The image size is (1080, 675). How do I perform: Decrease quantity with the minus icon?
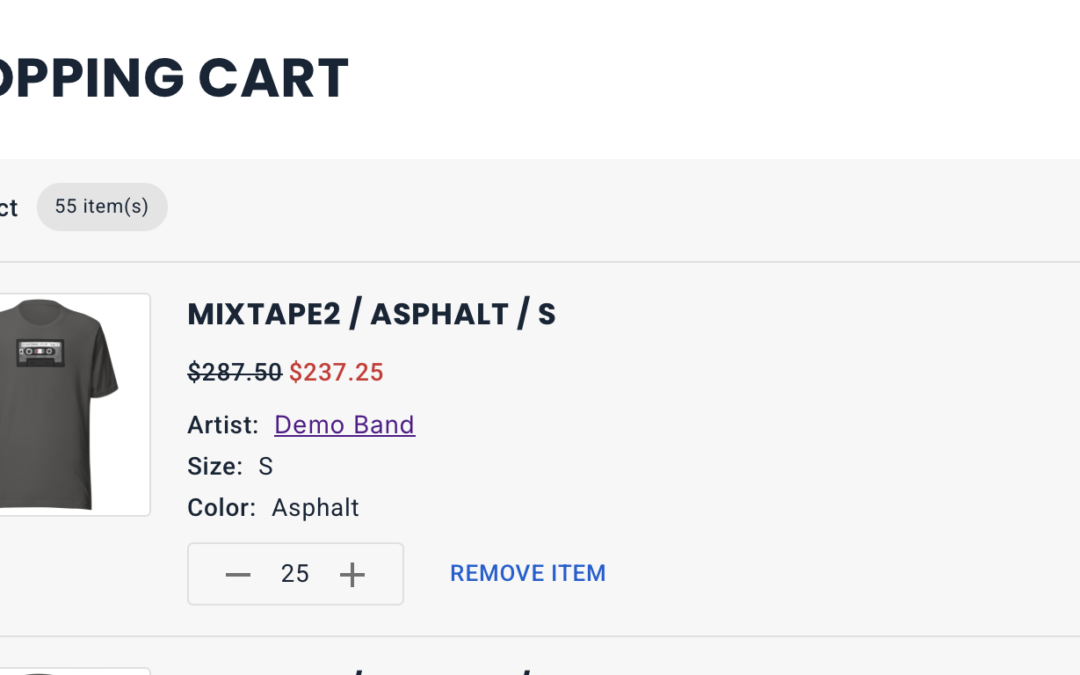click(238, 574)
